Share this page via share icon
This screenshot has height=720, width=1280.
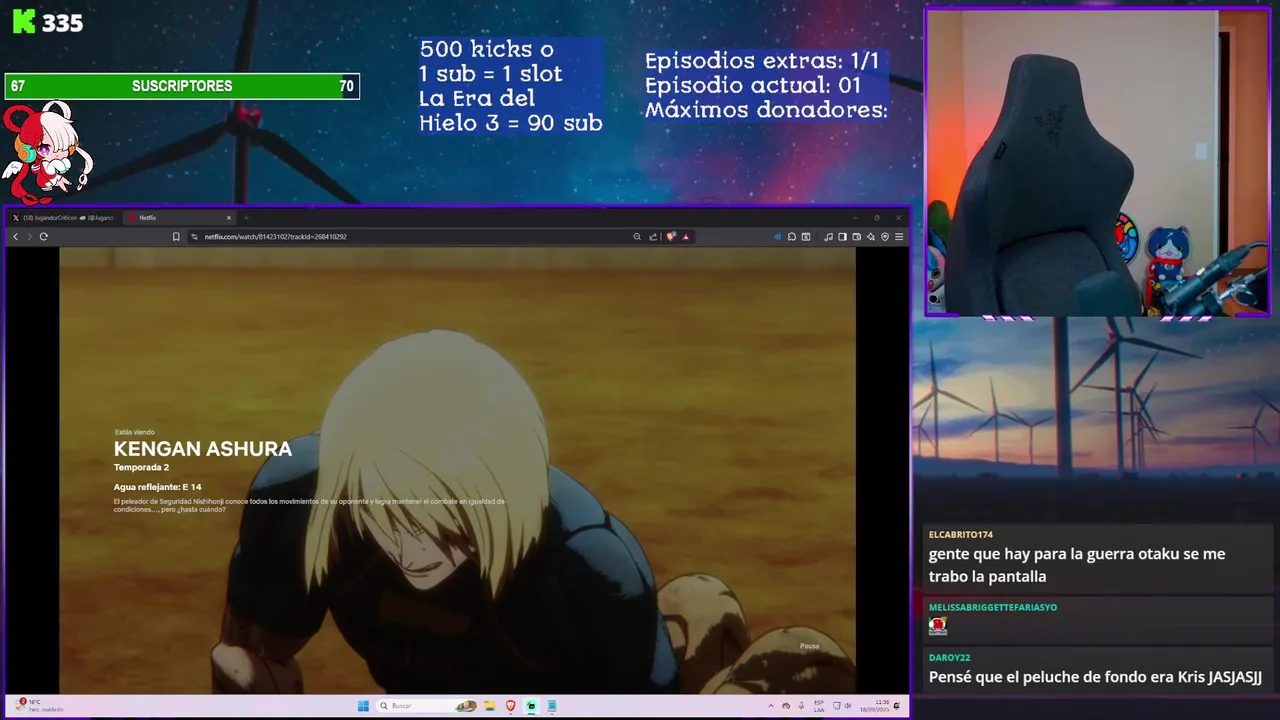(653, 237)
